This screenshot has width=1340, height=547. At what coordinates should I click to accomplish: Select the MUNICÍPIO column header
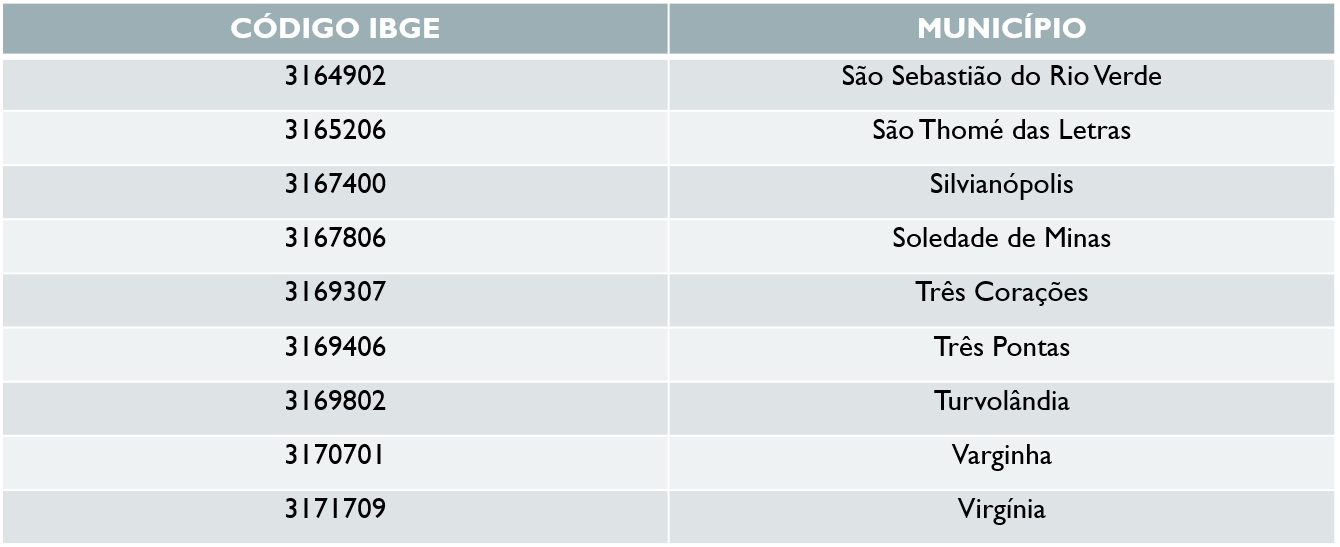tap(1001, 28)
